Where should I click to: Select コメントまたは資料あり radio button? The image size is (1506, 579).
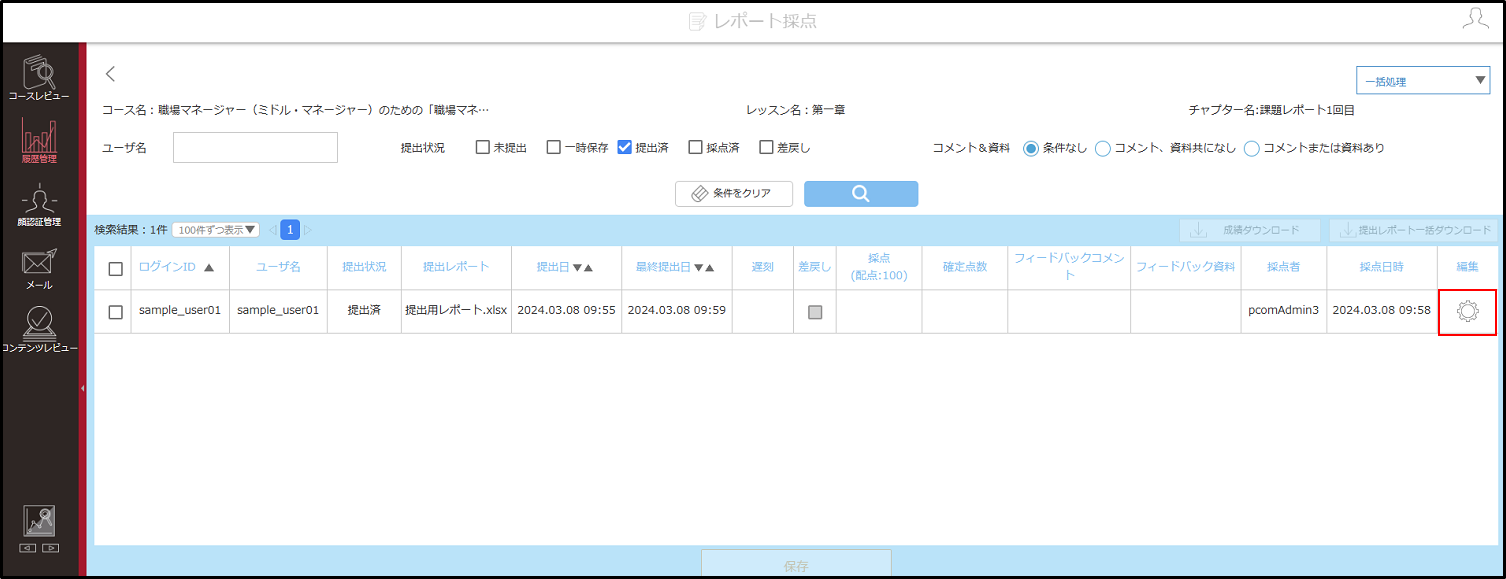(x=1252, y=148)
